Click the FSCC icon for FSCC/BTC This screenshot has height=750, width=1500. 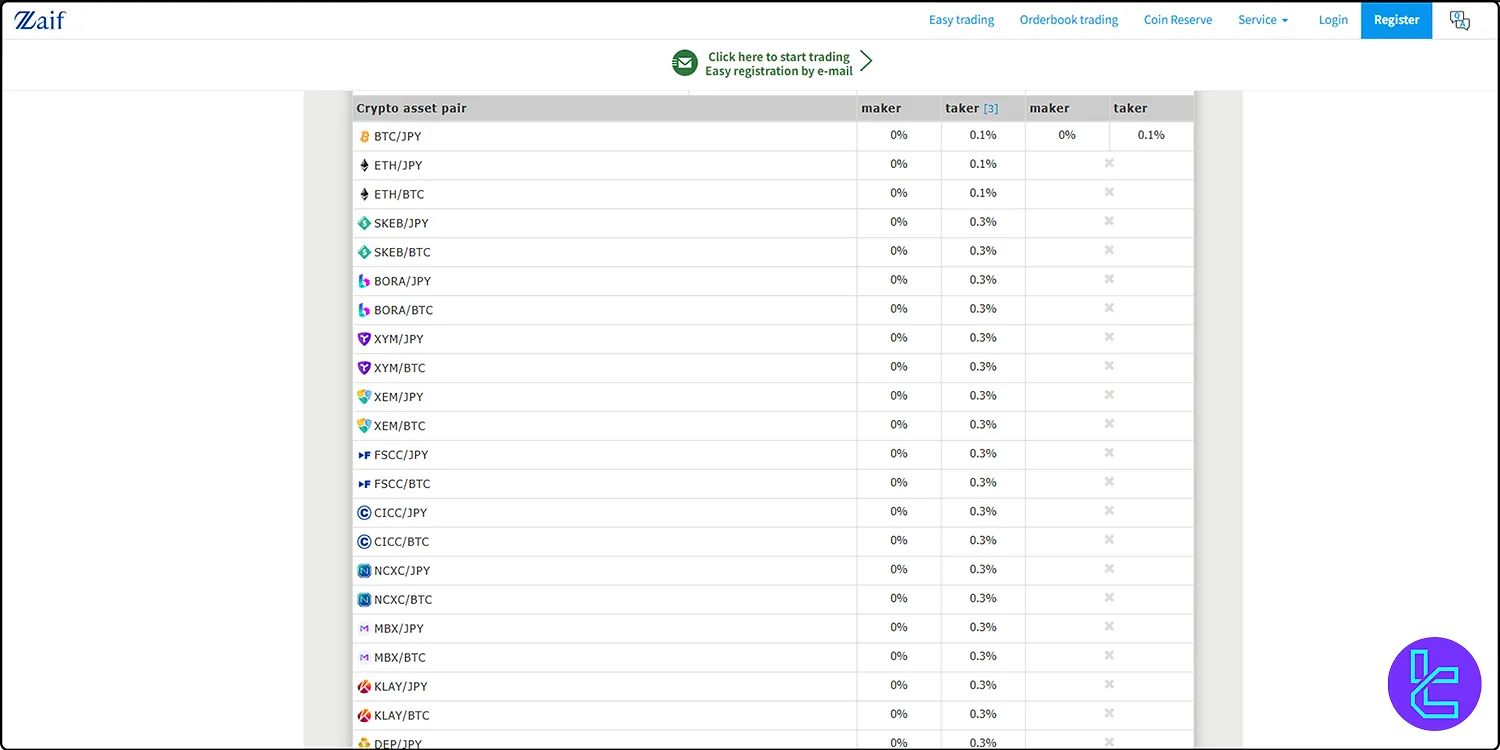(x=364, y=484)
